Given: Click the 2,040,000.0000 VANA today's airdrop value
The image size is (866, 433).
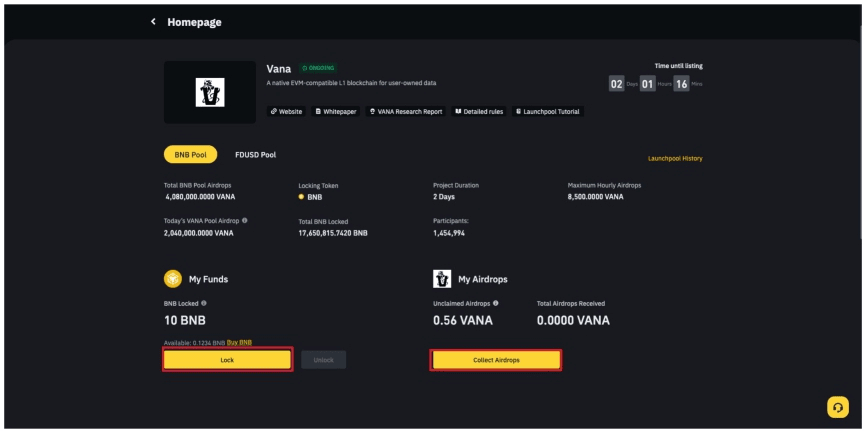Looking at the screenshot, I should (x=199, y=233).
